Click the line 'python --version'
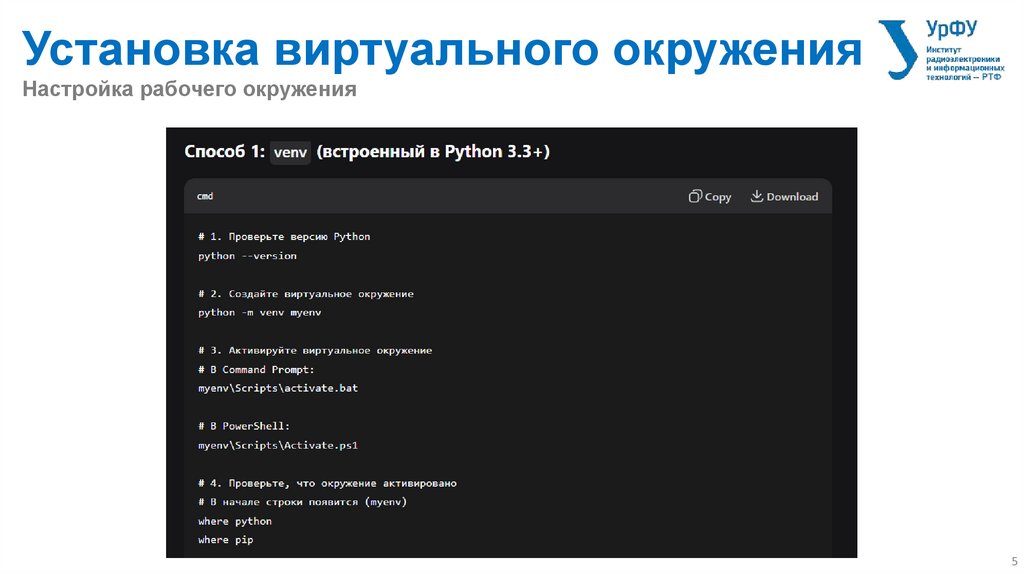 (x=247, y=256)
